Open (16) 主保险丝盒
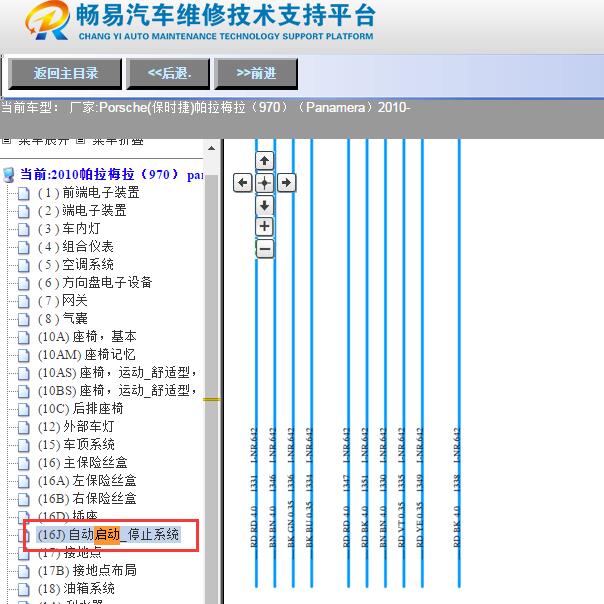 click(82, 463)
